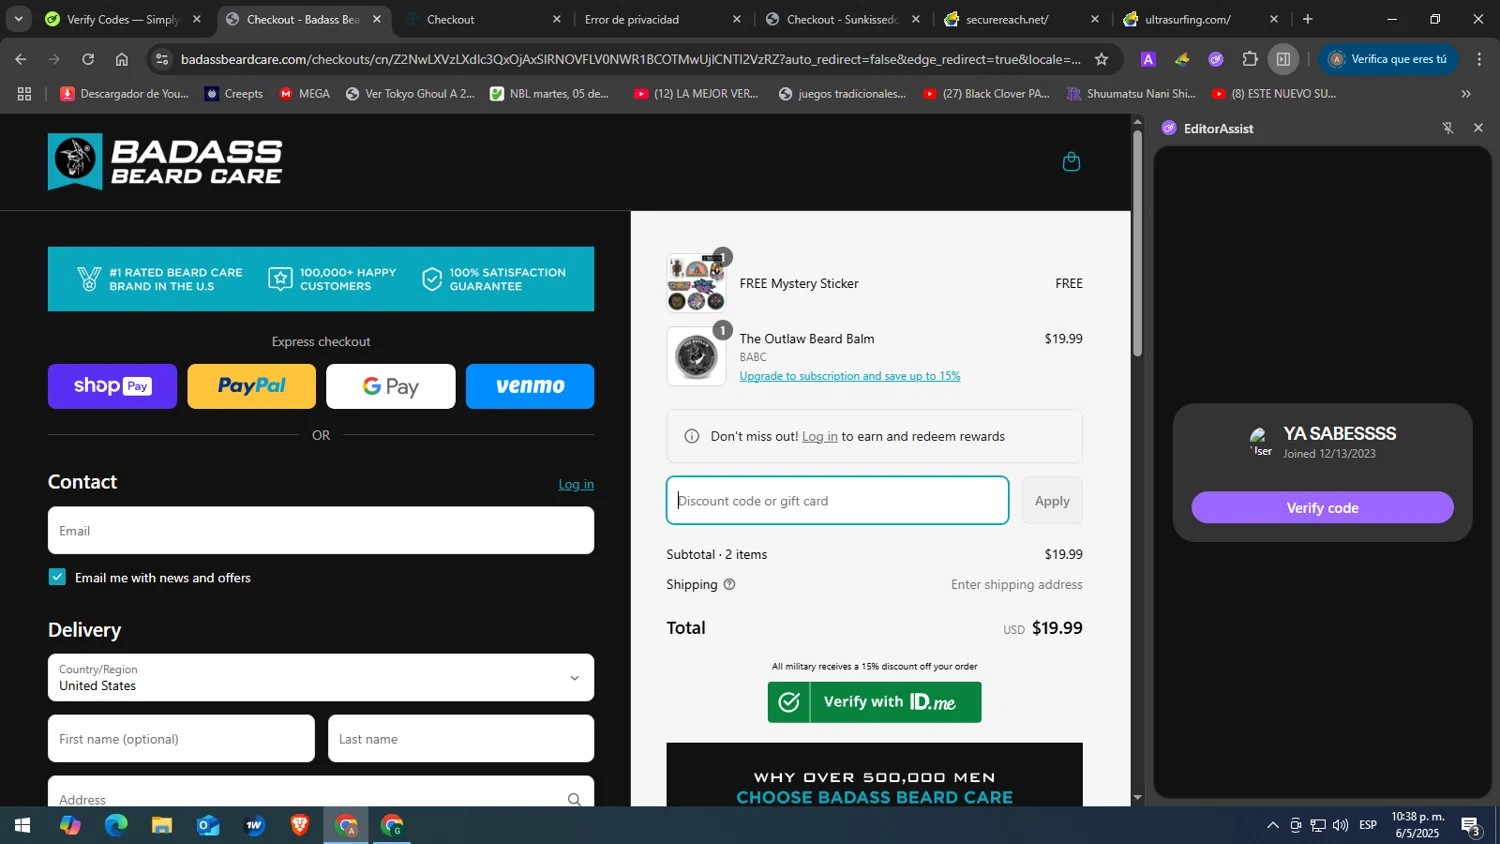Launch Brave browser from taskbar
This screenshot has width=1500, height=844.
pos(300,826)
